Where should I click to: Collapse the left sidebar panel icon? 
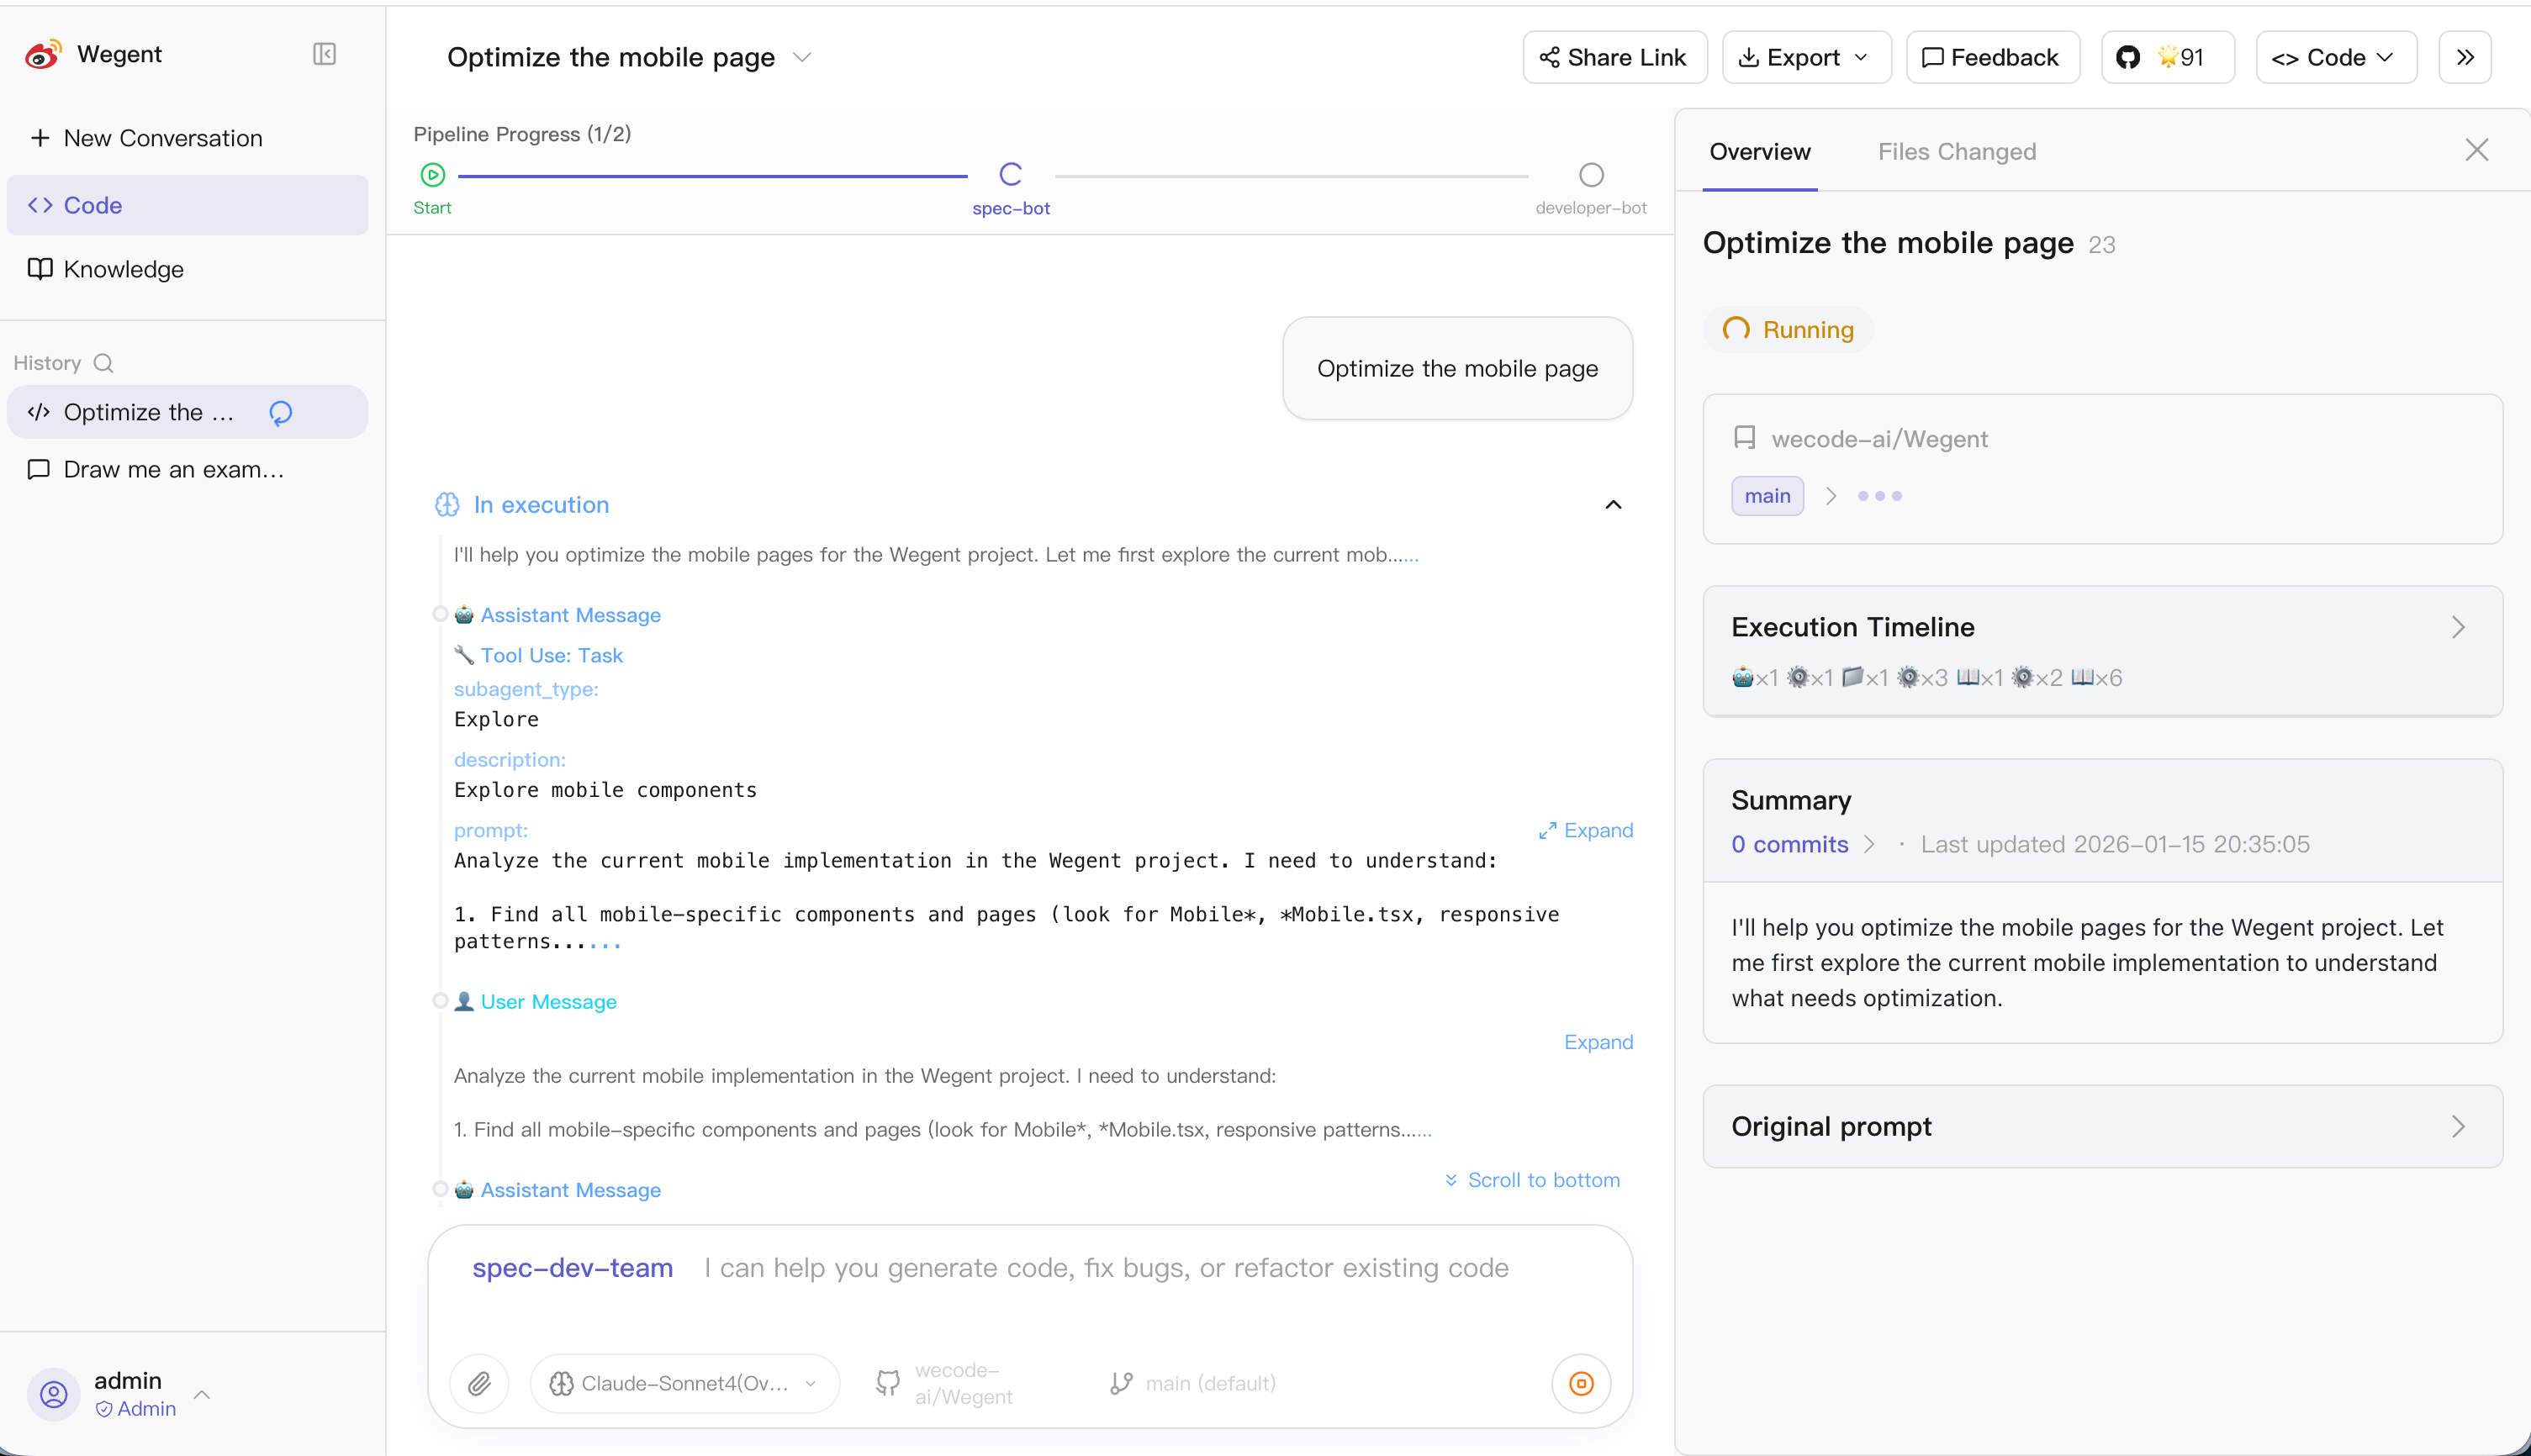tap(324, 54)
